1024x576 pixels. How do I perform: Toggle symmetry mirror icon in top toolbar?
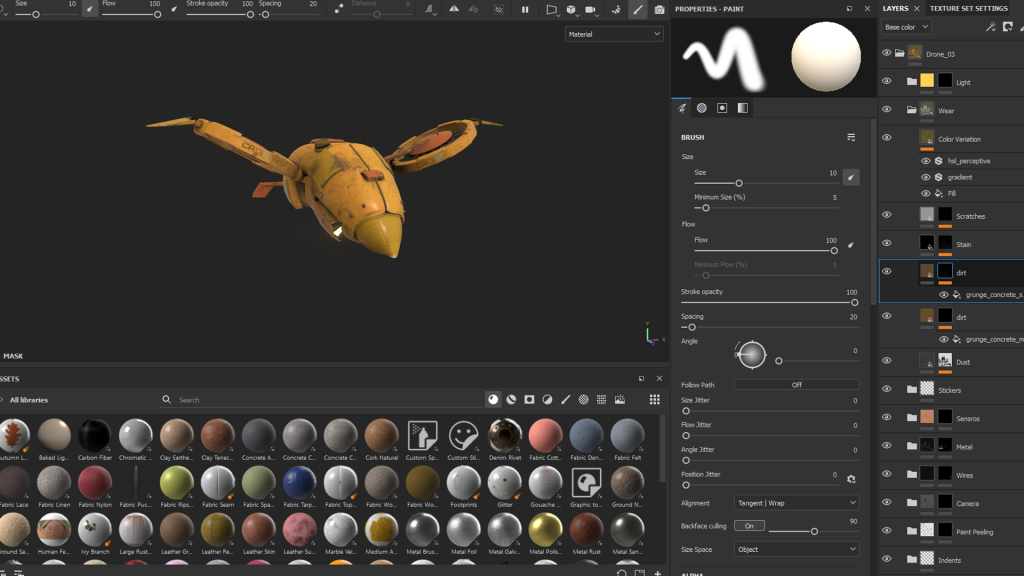point(454,10)
